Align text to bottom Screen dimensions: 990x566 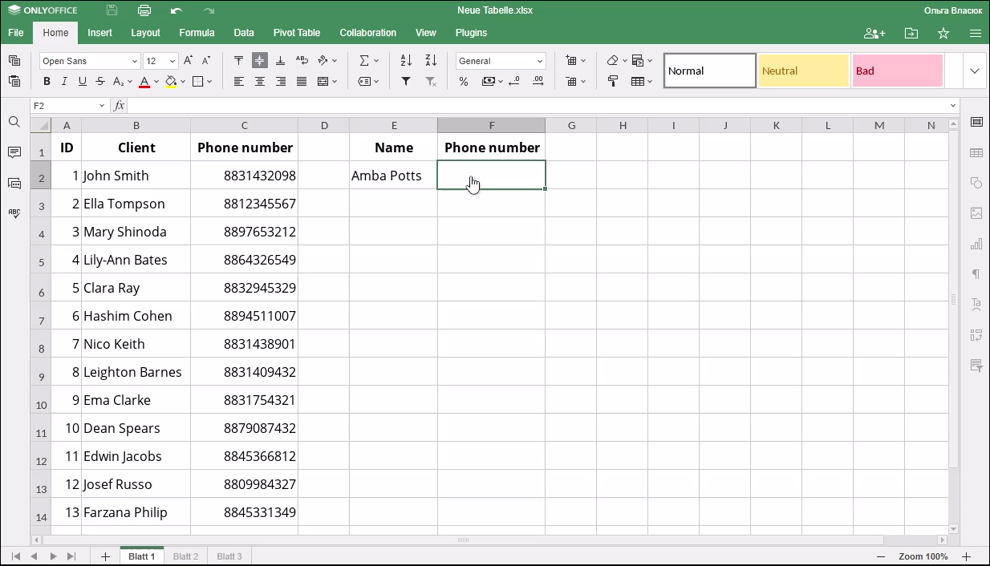coord(280,61)
